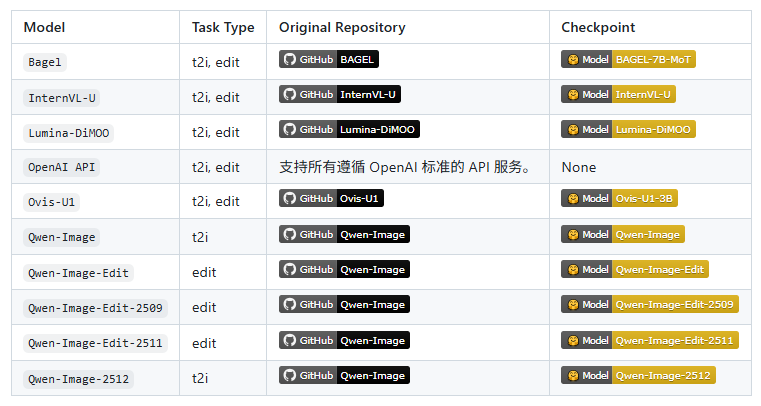The image size is (761, 406).
Task: Open the Ovis-U1 GitHub repository badge
Action: 331,198
